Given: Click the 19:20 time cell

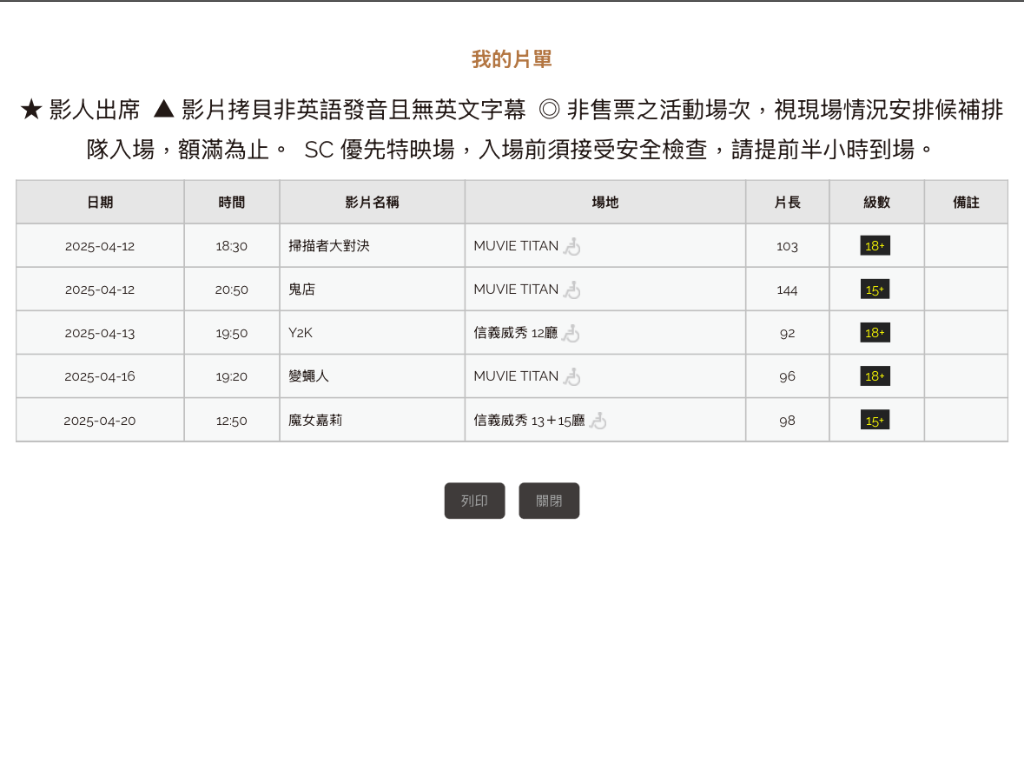Looking at the screenshot, I should coord(232,377).
